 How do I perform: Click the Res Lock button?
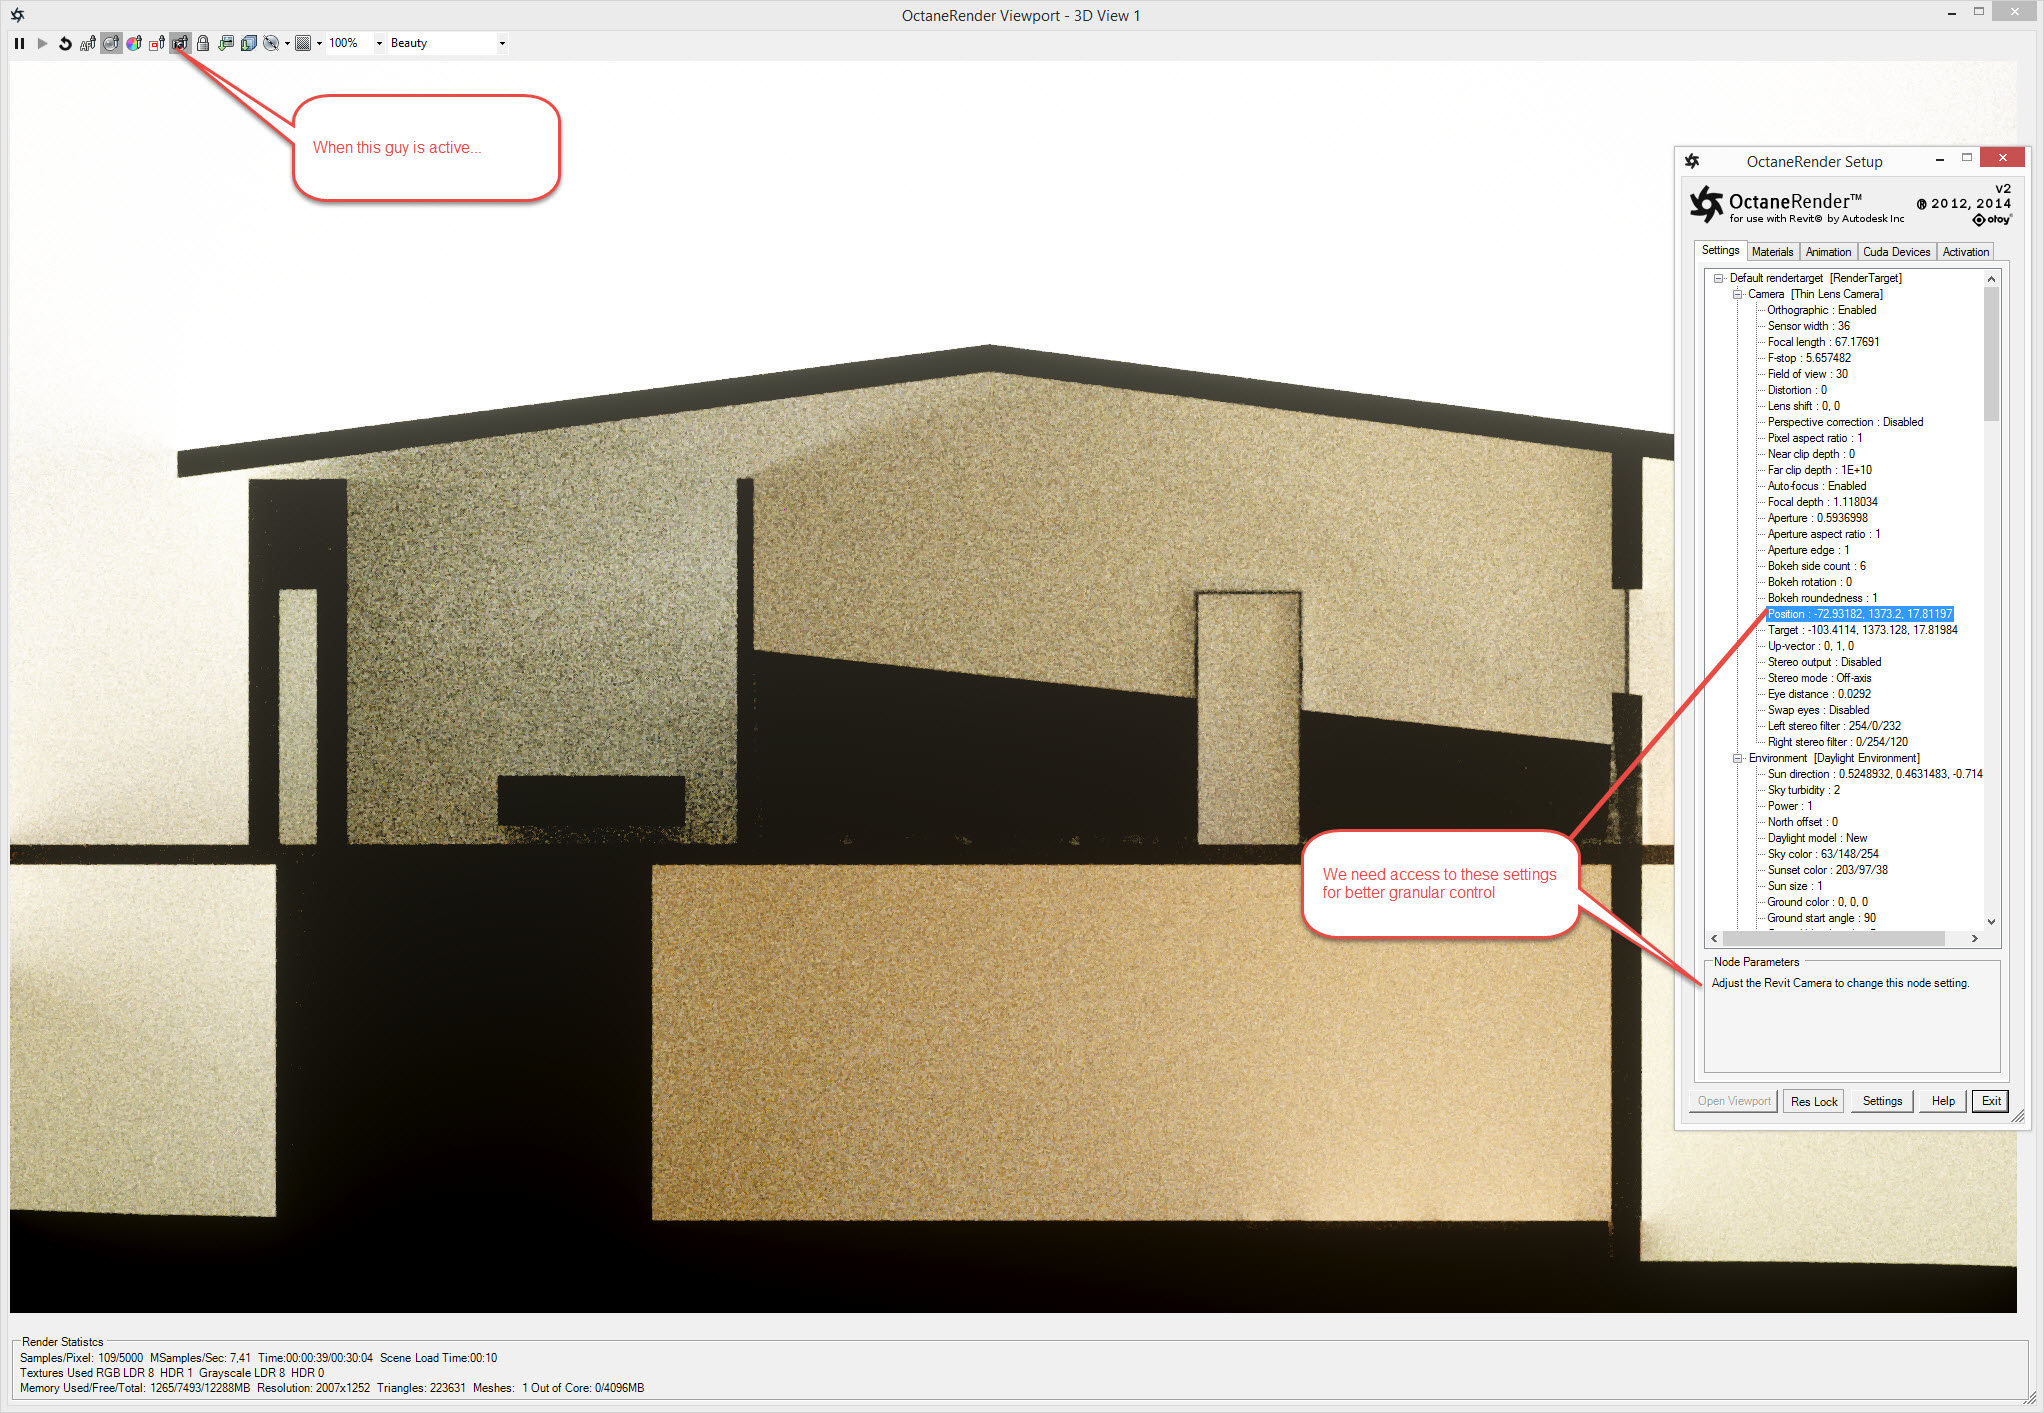coord(1814,1101)
